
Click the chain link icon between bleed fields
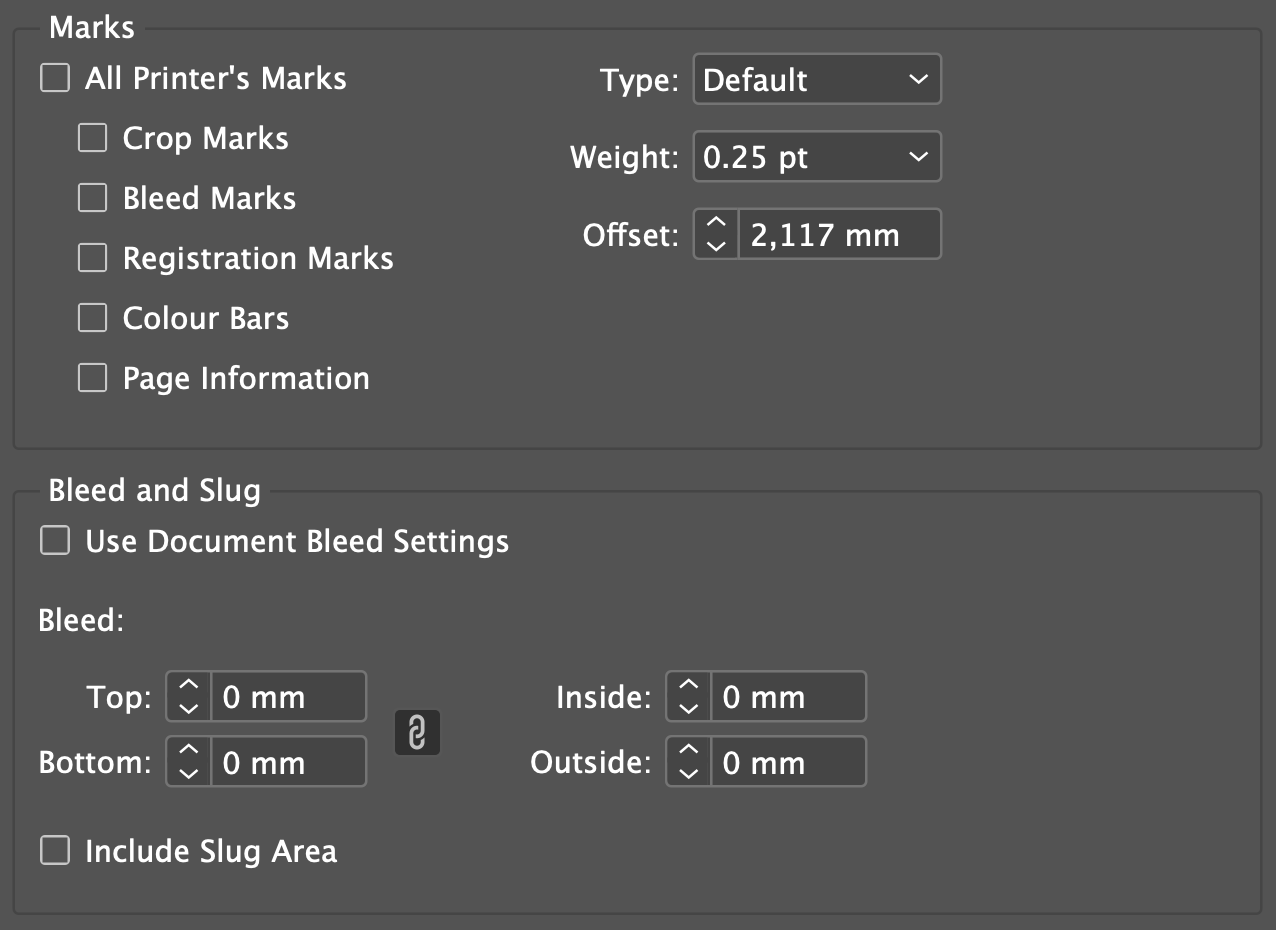coord(417,733)
